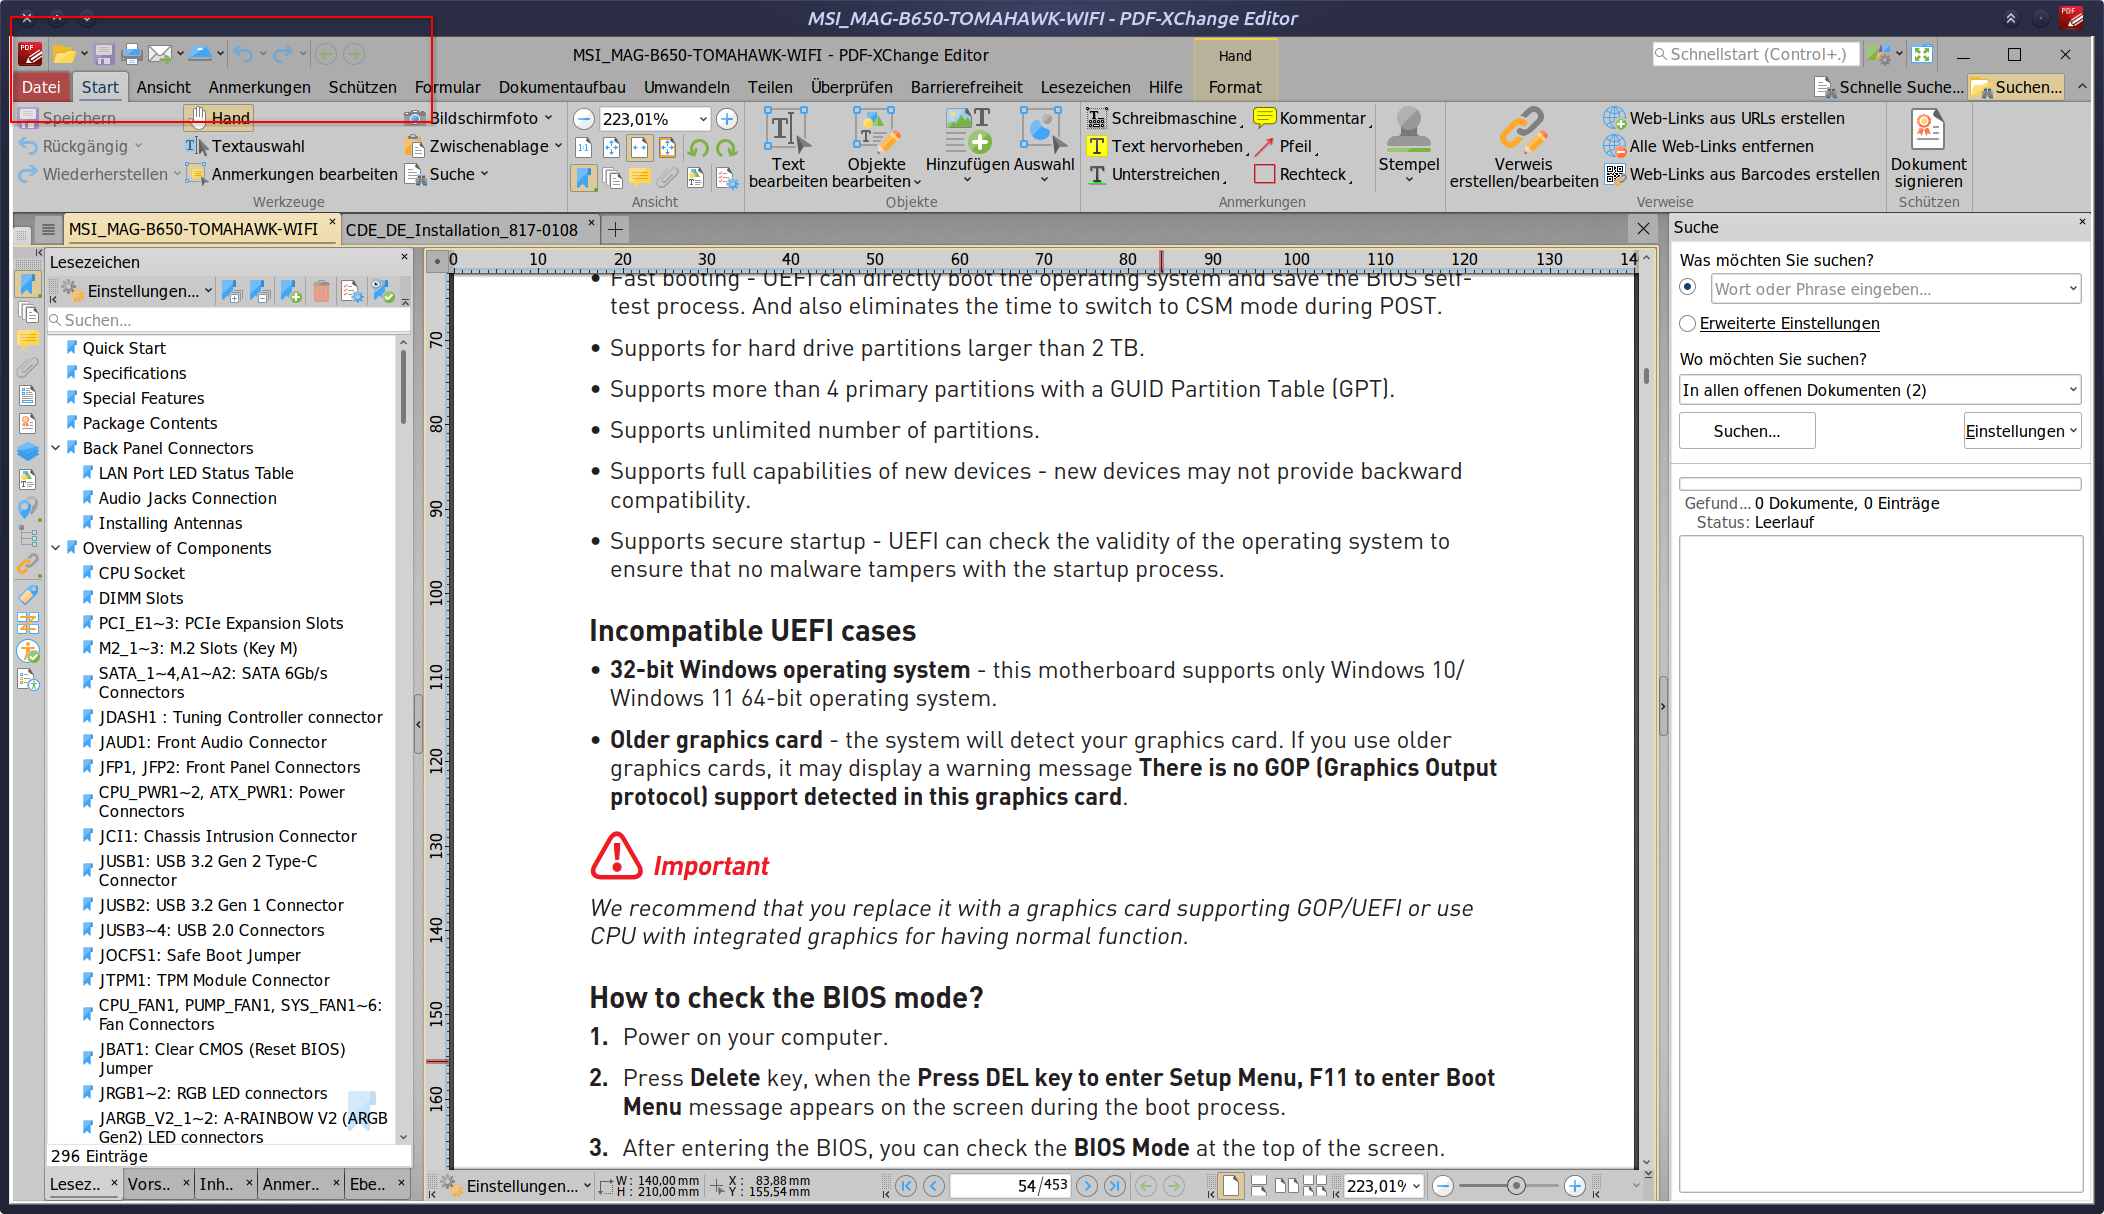Viewport: 2104px width, 1214px height.
Task: Toggle the Hand tool button
Action: pyautogui.click(x=218, y=118)
